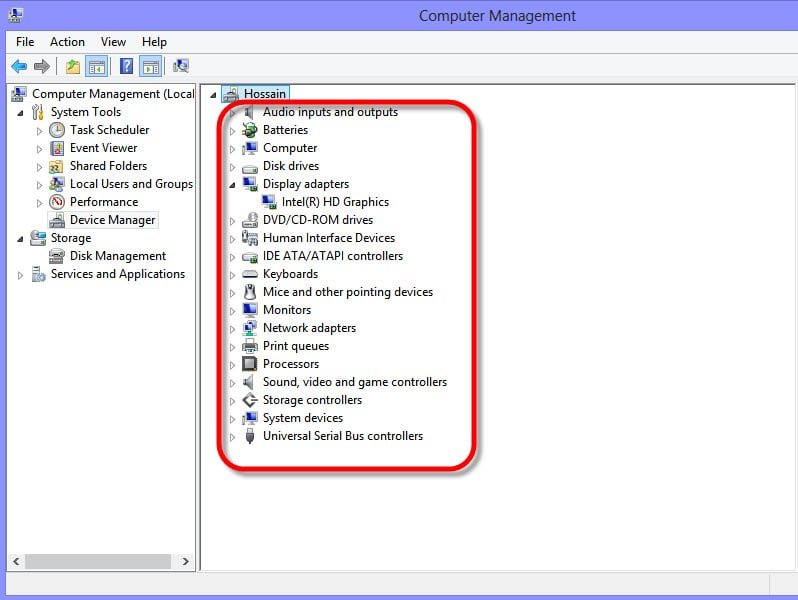The width and height of the screenshot is (798, 600).
Task: Select the Computer device category
Action: 290,148
